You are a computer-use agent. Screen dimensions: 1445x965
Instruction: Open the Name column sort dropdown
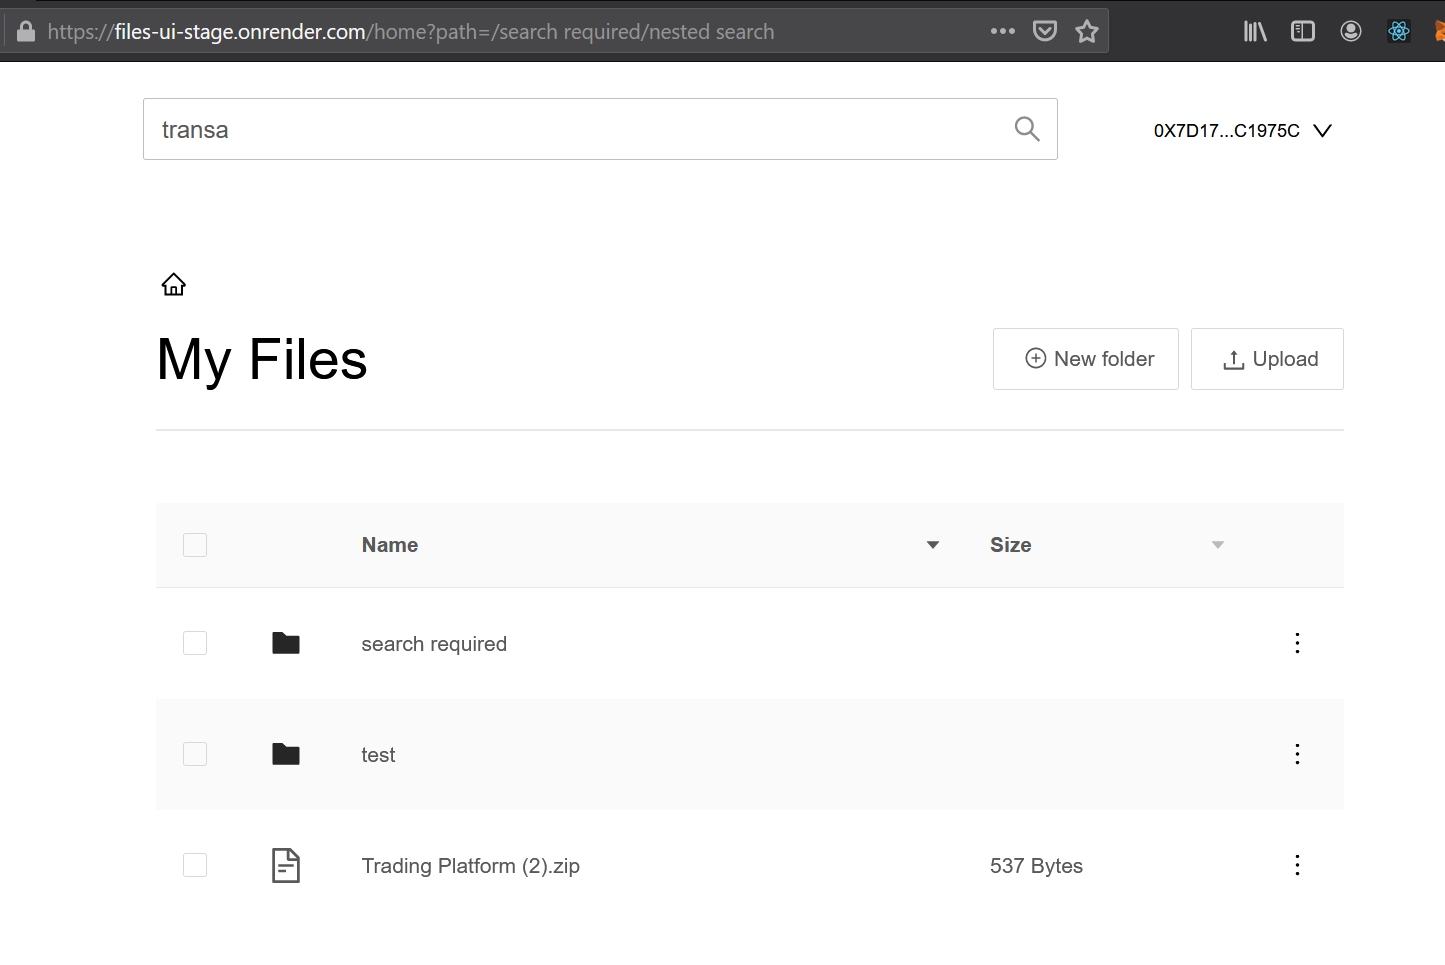coord(932,545)
